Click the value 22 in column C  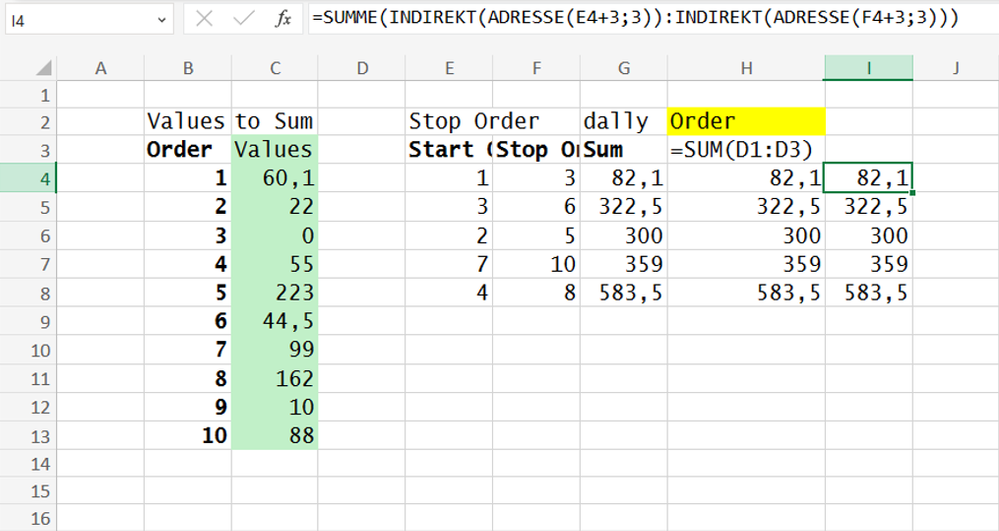[275, 207]
